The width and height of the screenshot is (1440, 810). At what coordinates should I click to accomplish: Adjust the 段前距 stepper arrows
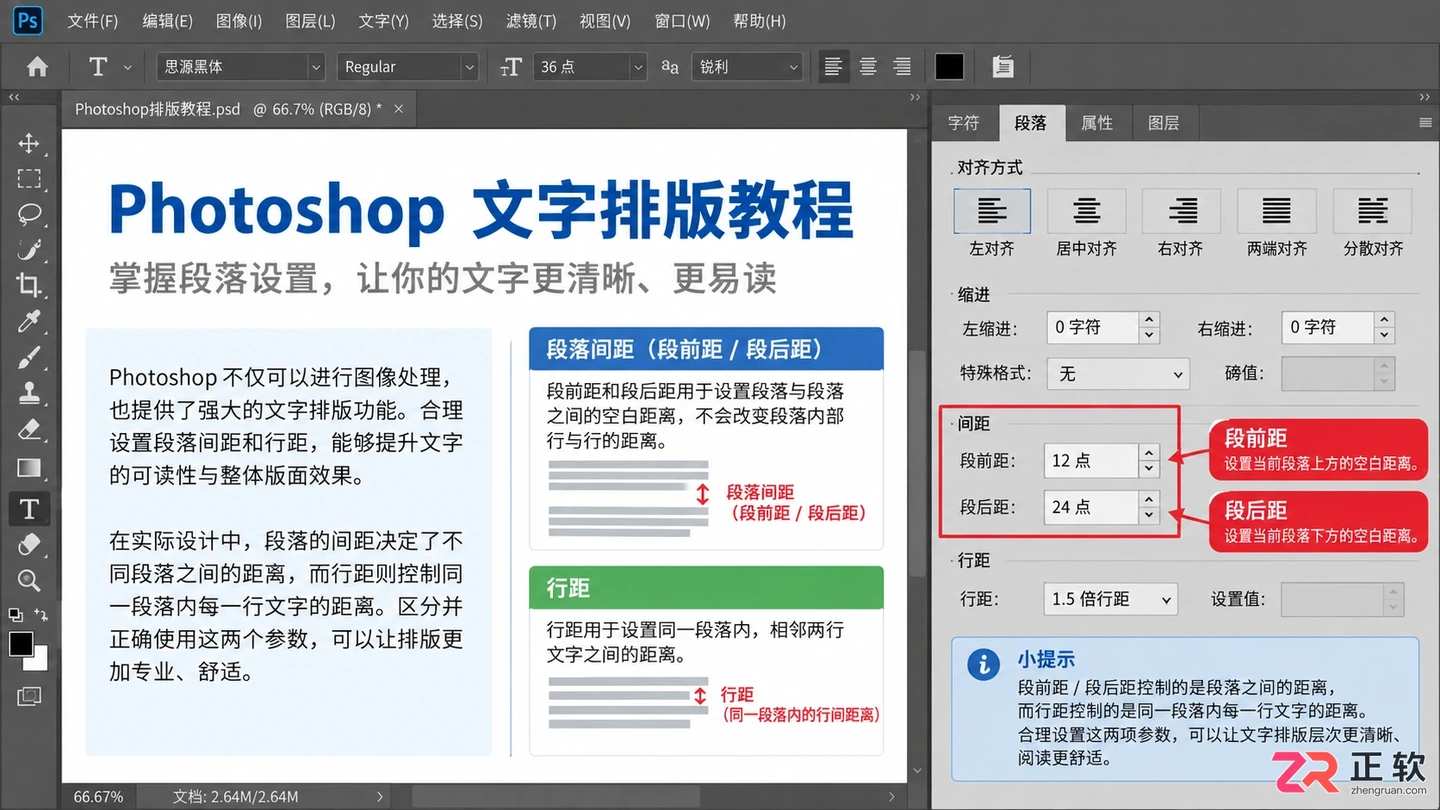click(x=1149, y=461)
